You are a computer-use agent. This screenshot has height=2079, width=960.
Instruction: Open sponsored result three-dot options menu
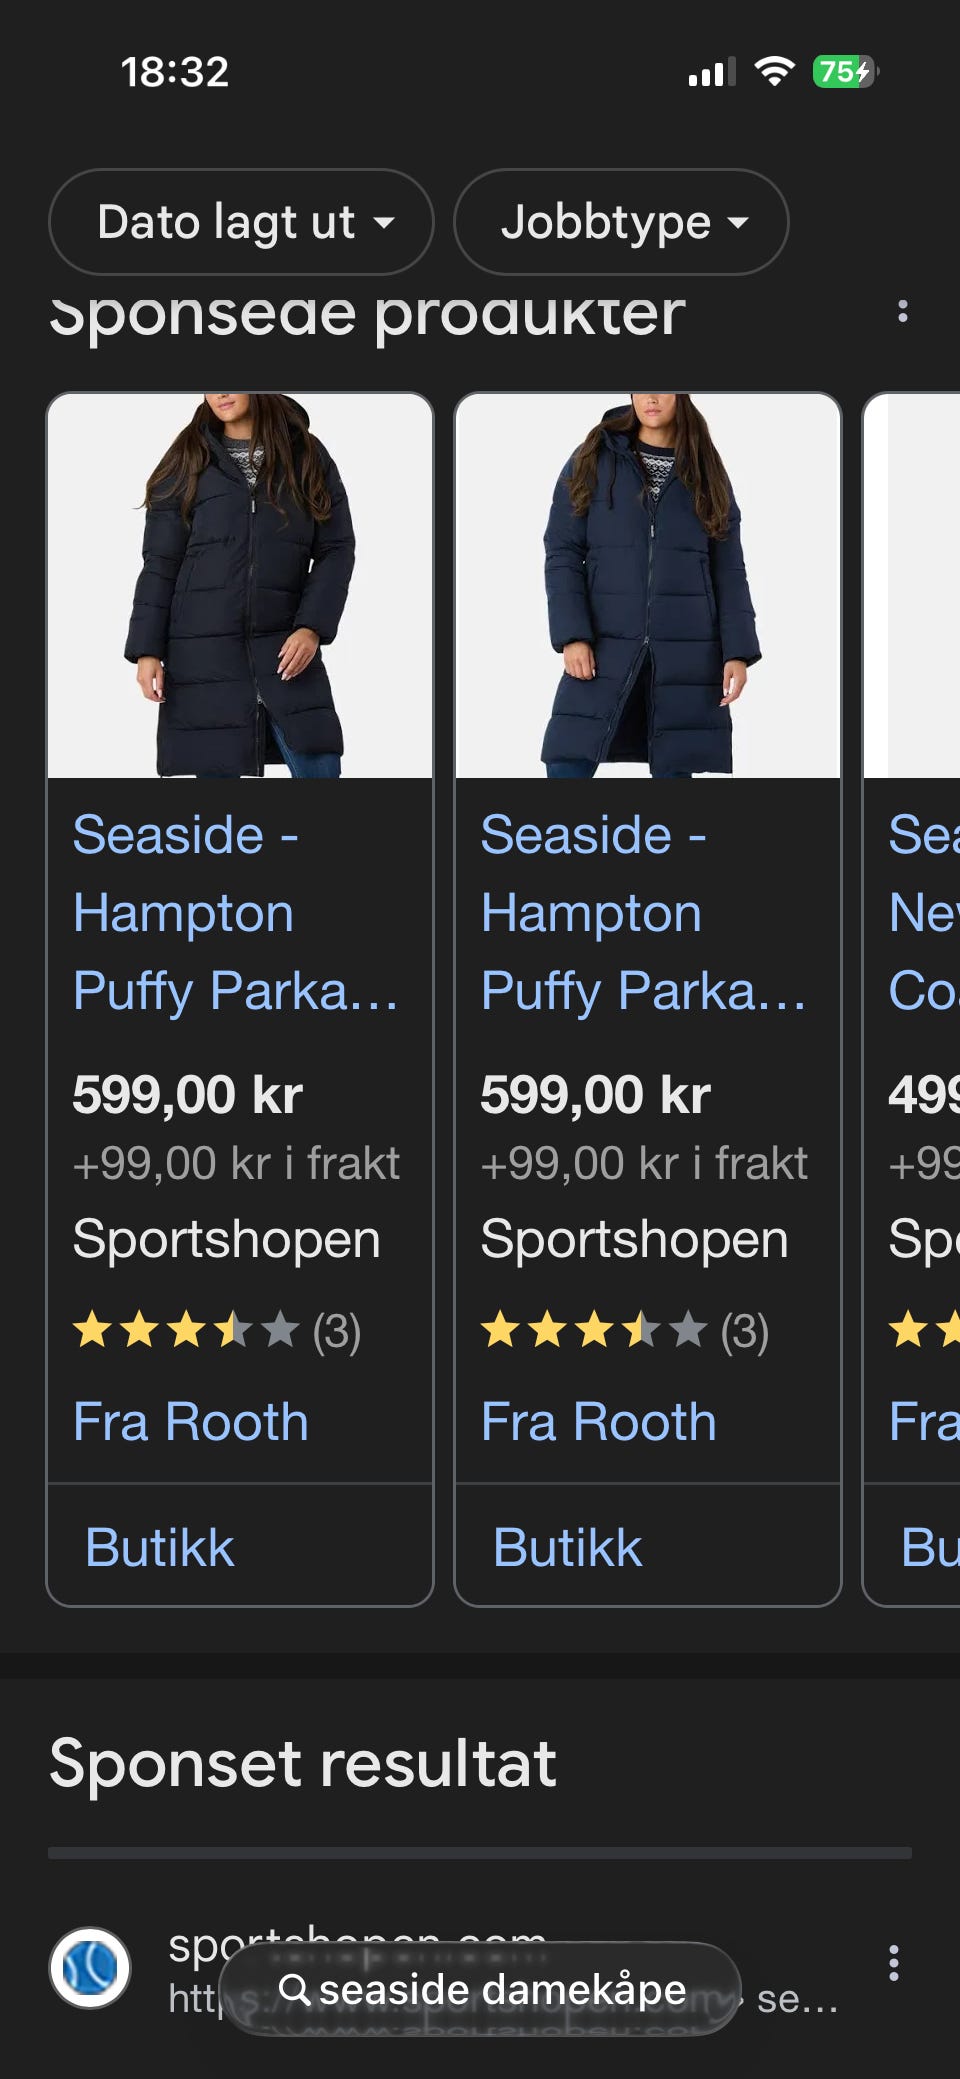[x=893, y=1963]
